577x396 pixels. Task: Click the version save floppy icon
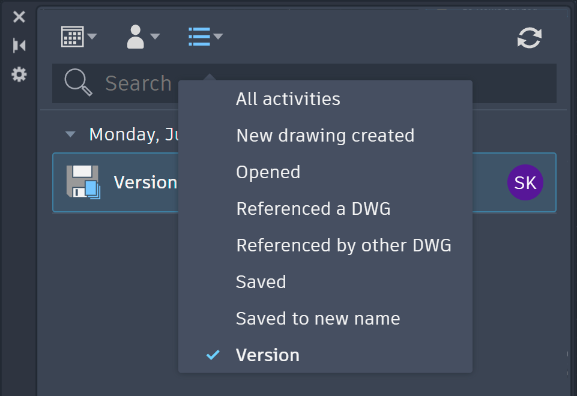(x=83, y=182)
